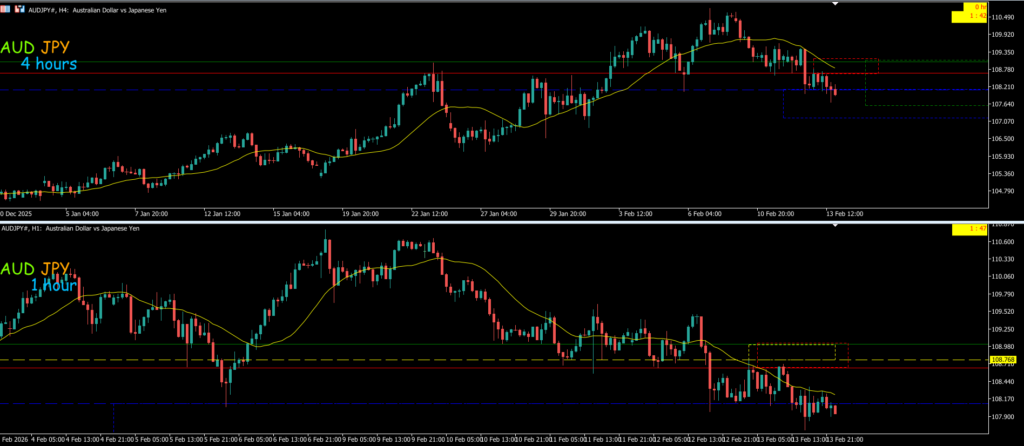The height and width of the screenshot is (446, 1024).
Task: Click the 108.768 price tag on H1 scale
Action: tap(1002, 359)
